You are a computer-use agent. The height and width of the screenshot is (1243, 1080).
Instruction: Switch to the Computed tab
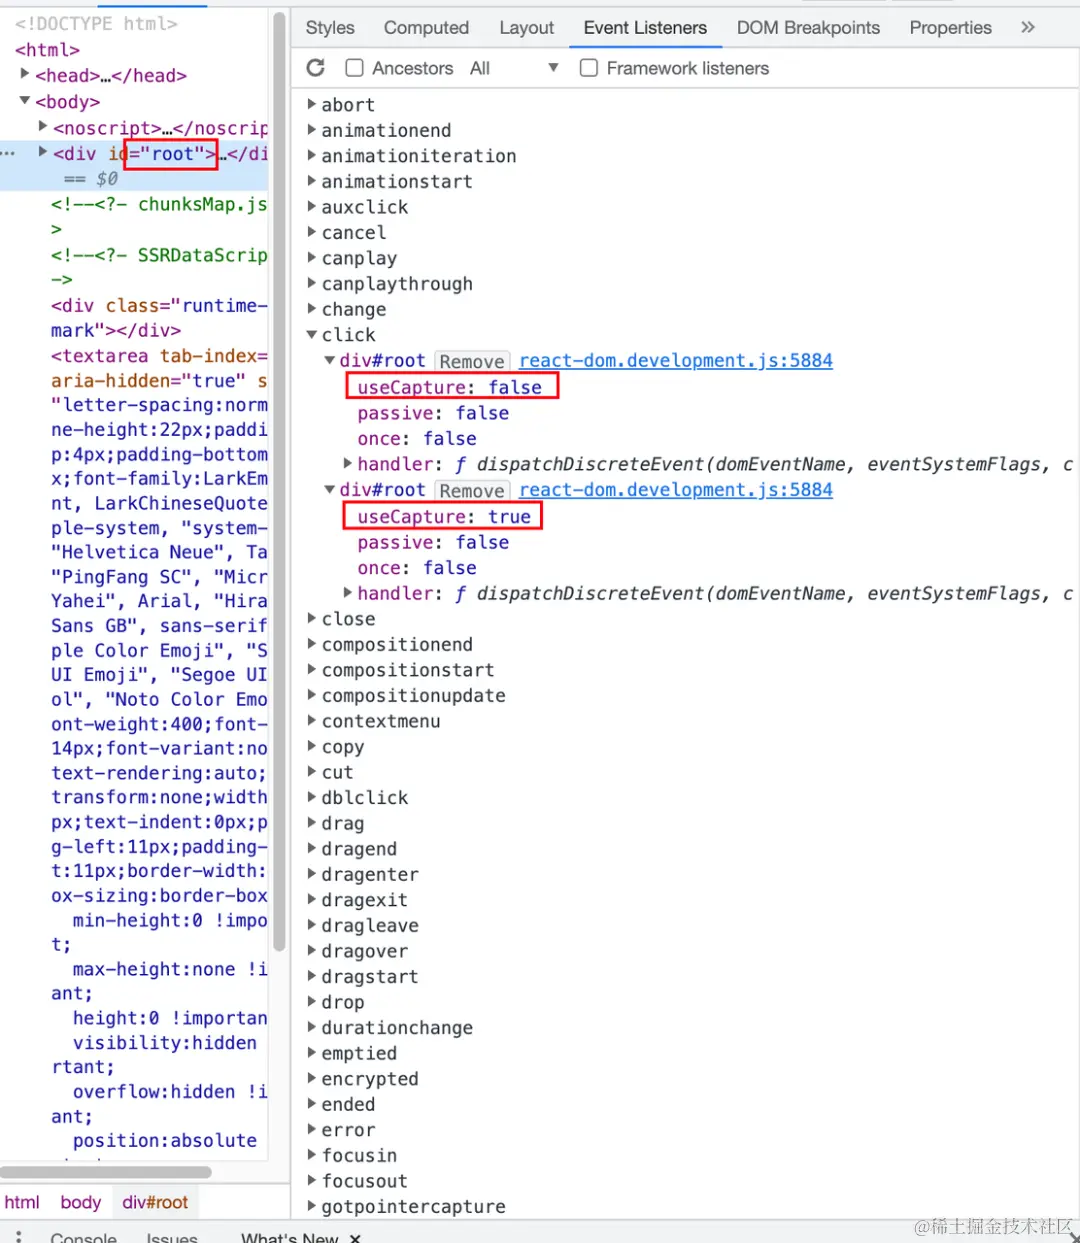(426, 28)
